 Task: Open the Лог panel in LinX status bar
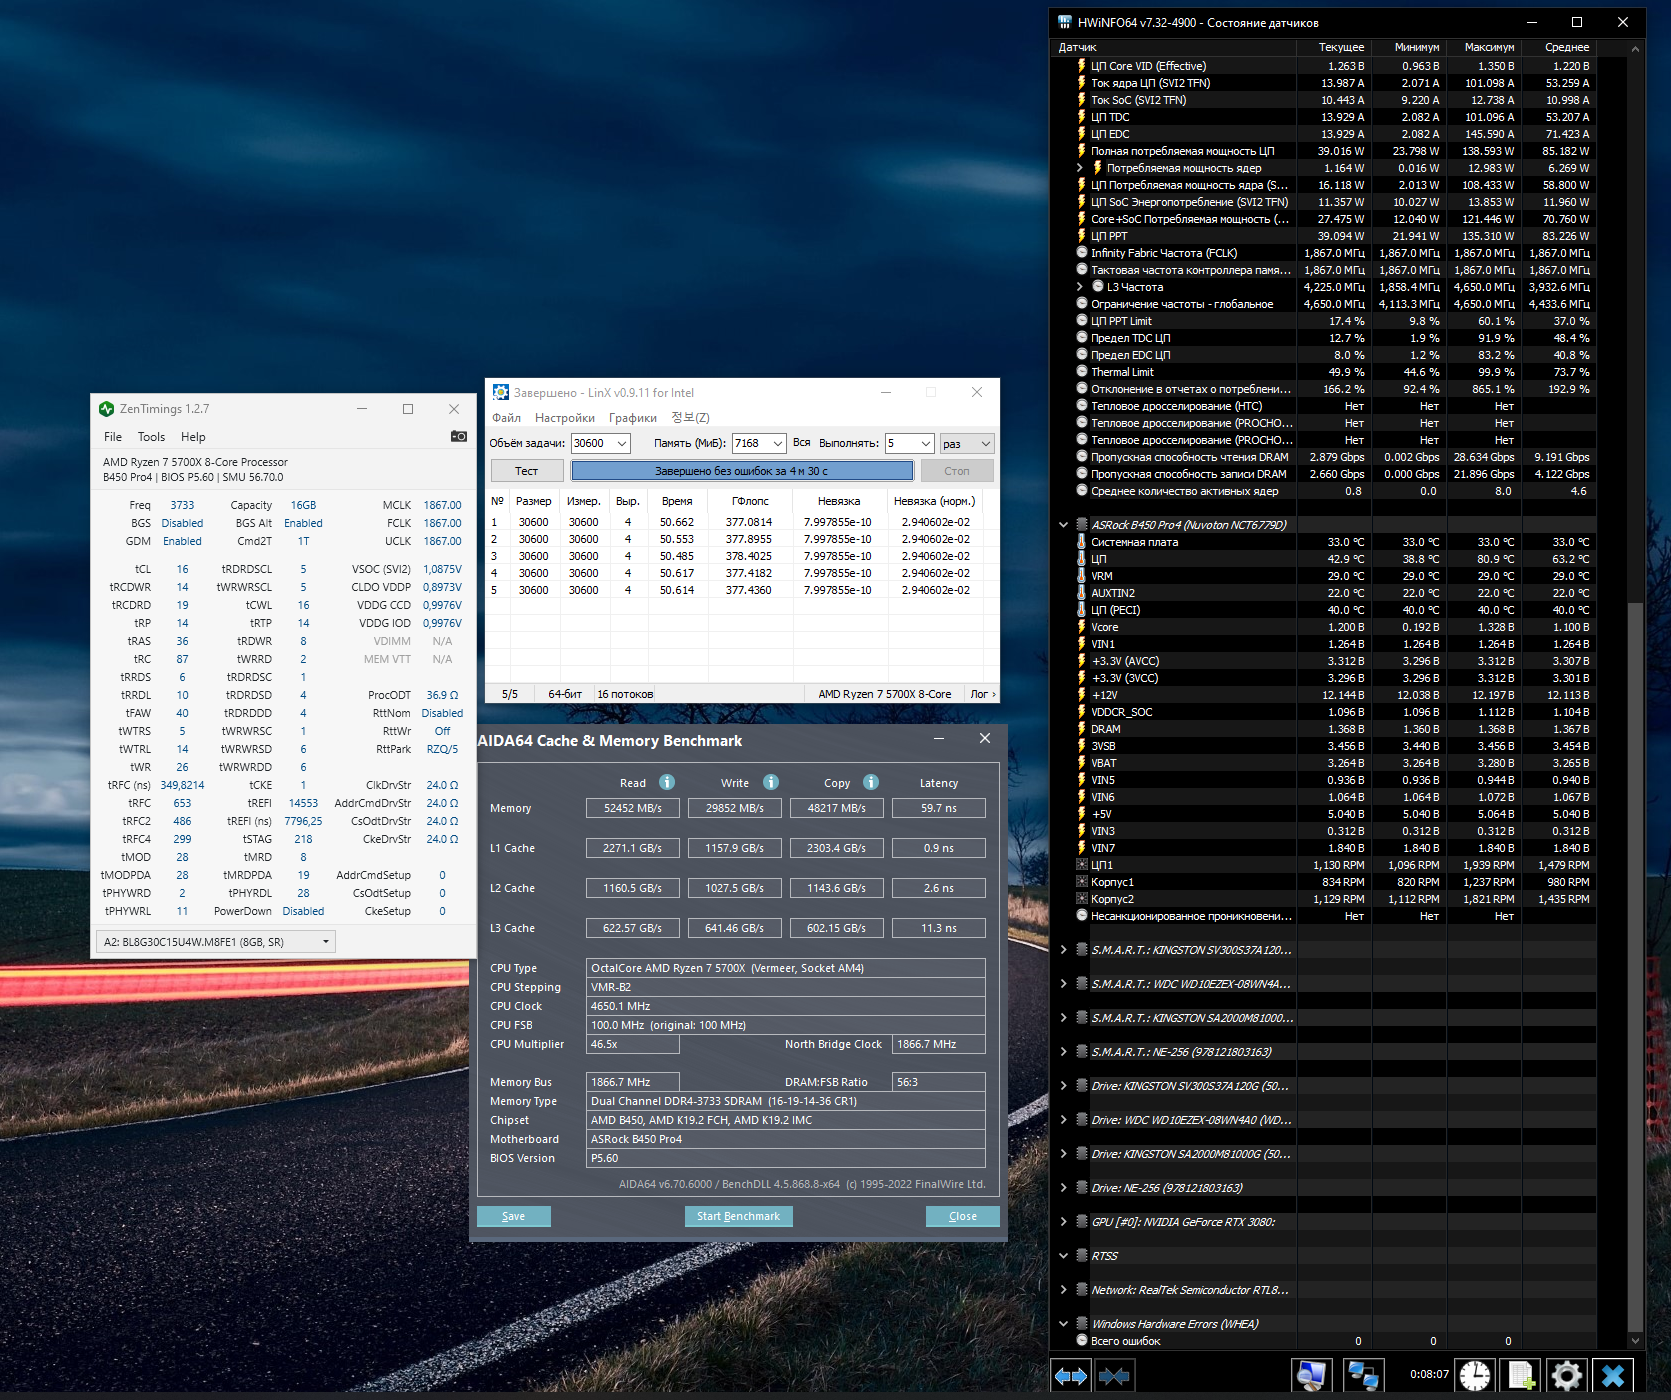click(982, 694)
